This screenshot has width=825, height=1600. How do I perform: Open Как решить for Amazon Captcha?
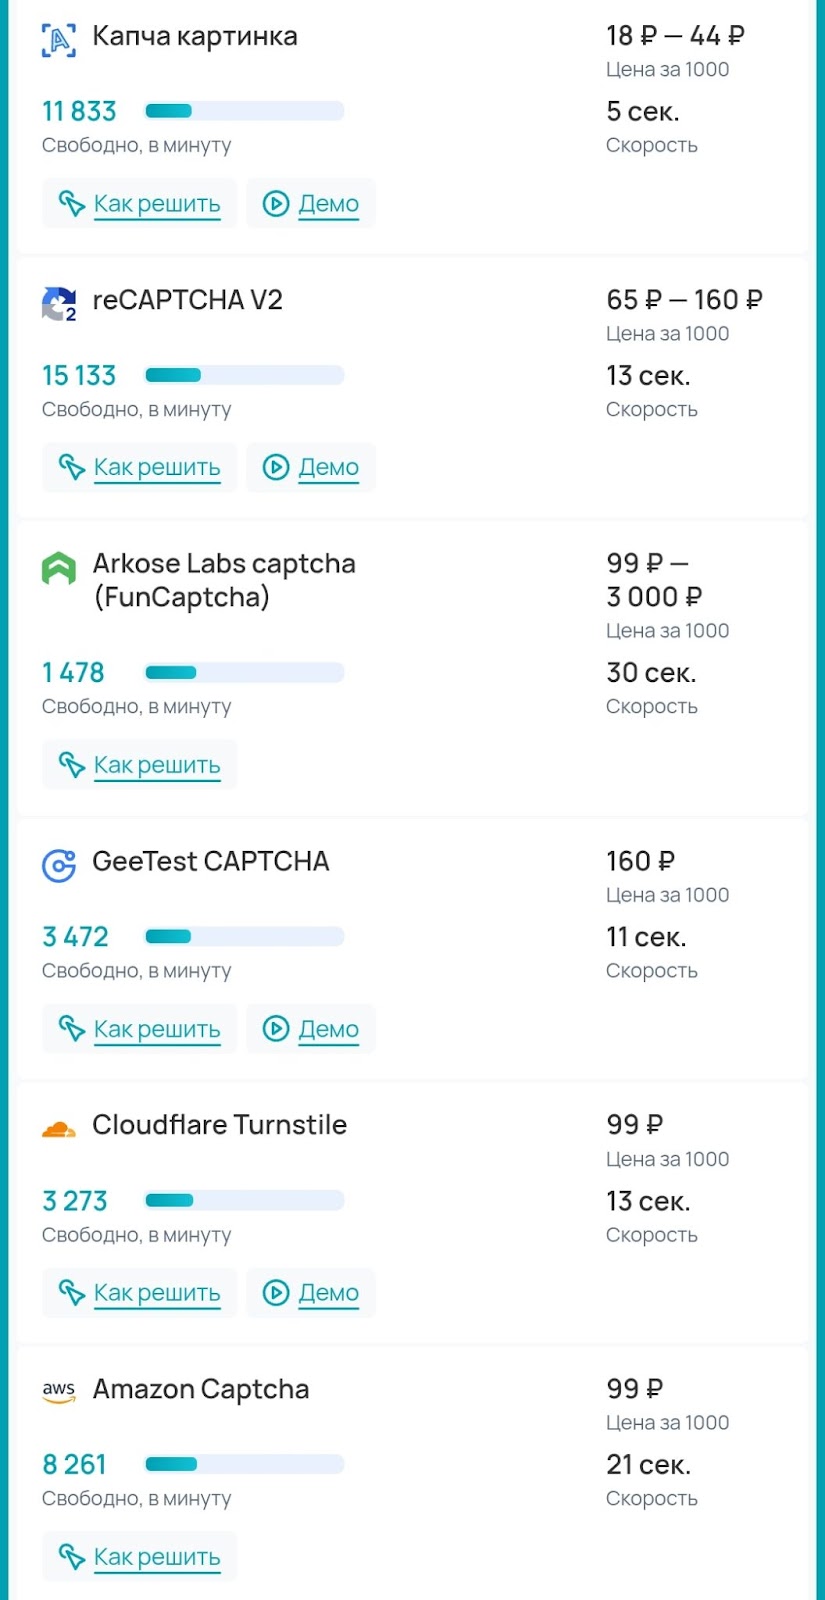click(139, 1556)
